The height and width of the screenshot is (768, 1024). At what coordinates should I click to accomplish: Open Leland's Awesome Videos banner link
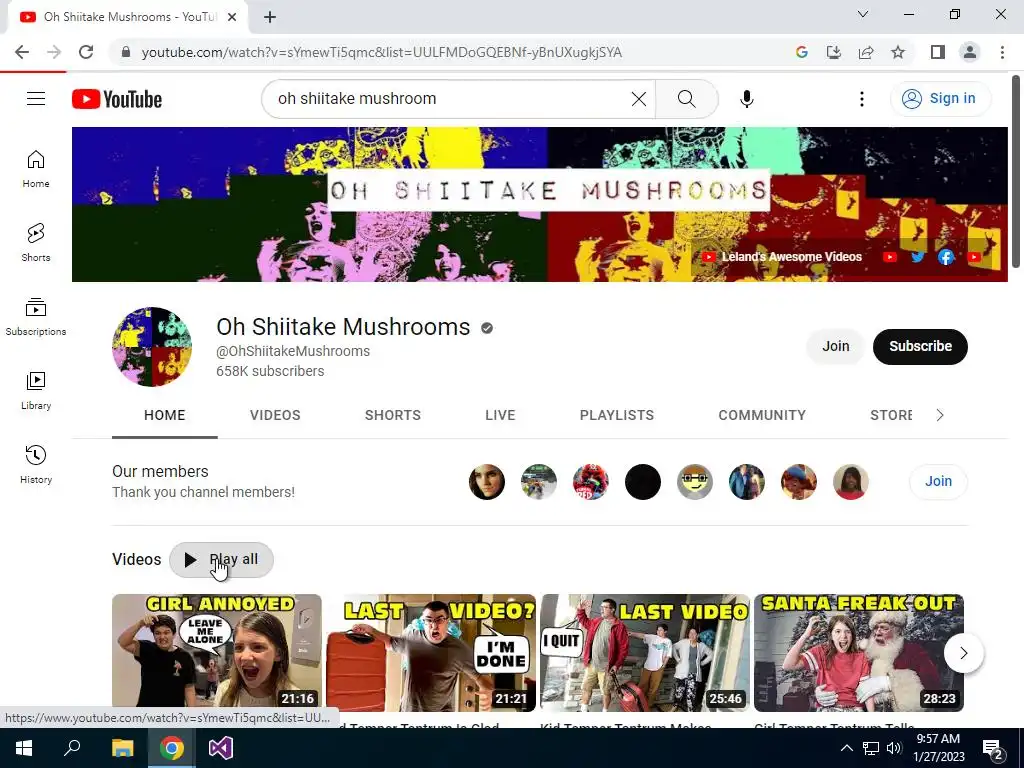[782, 257]
